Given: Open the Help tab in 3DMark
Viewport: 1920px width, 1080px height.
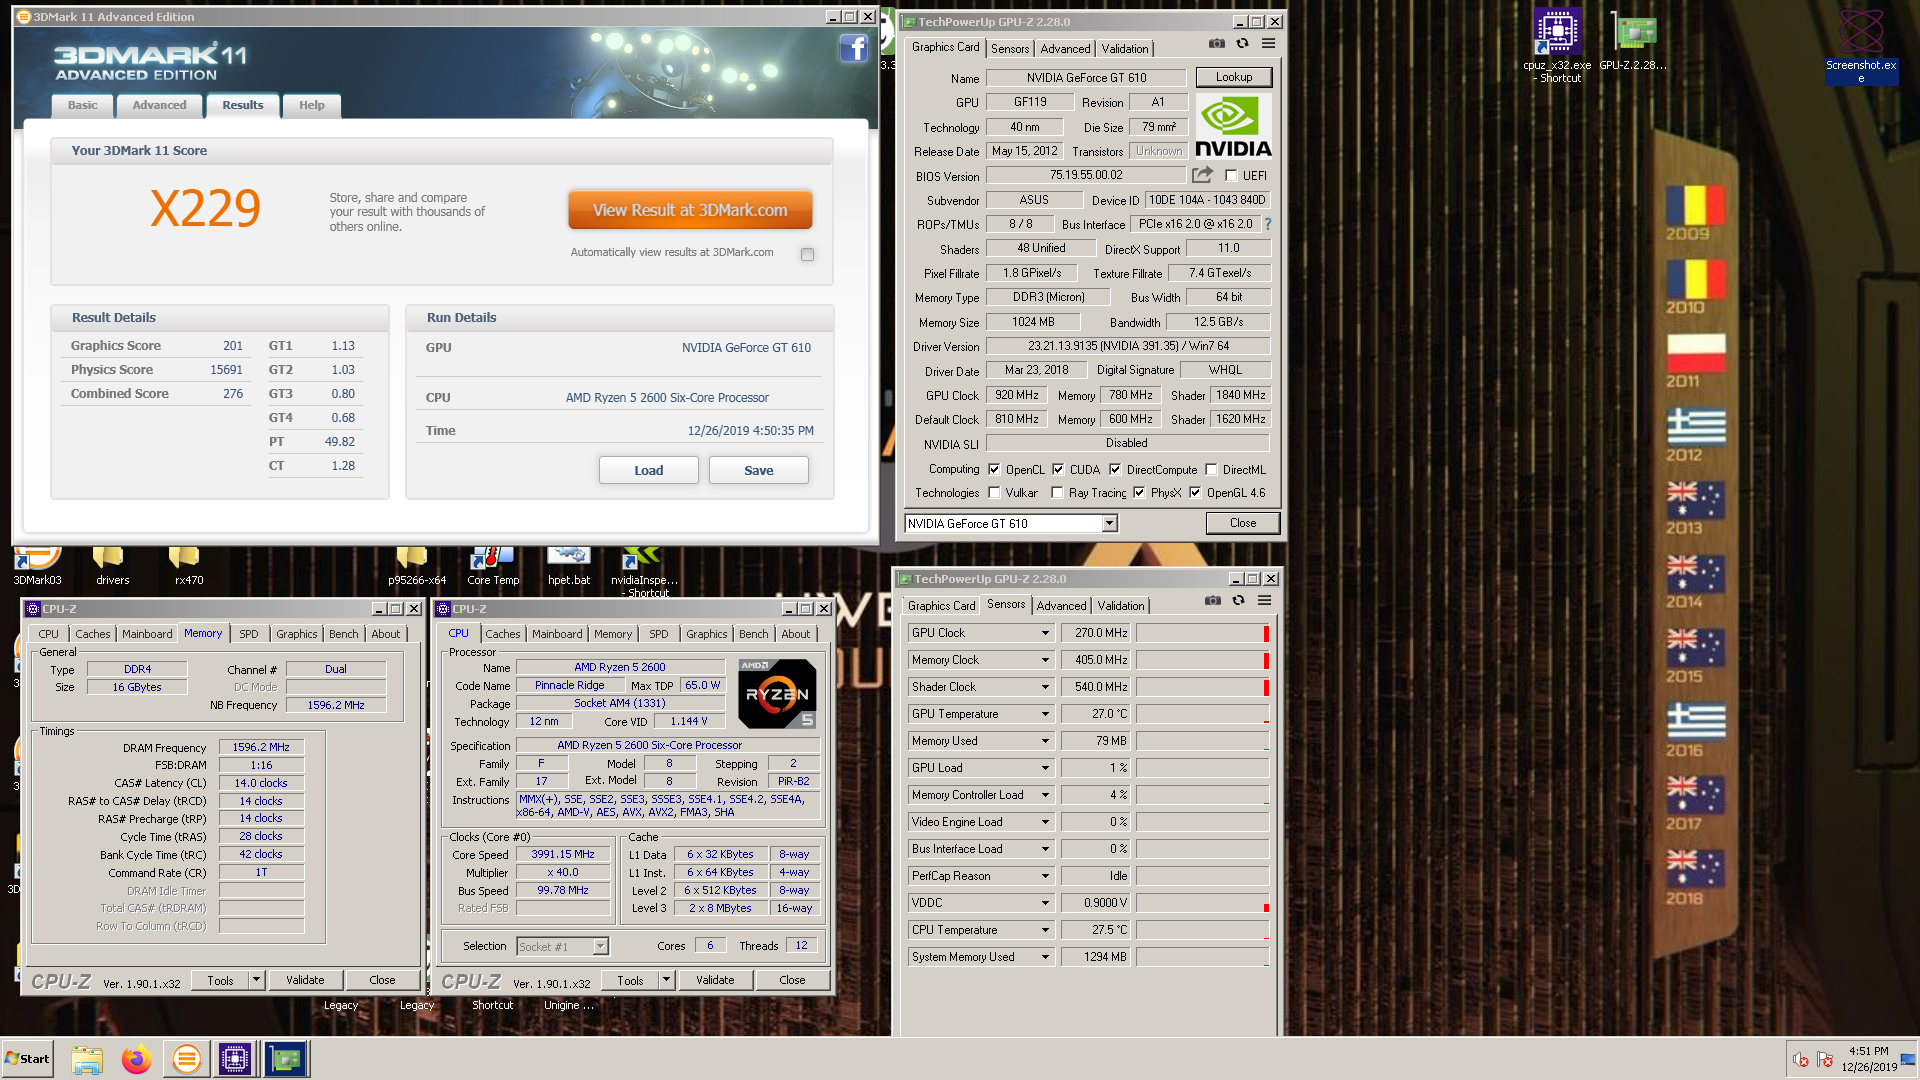Looking at the screenshot, I should 311,105.
